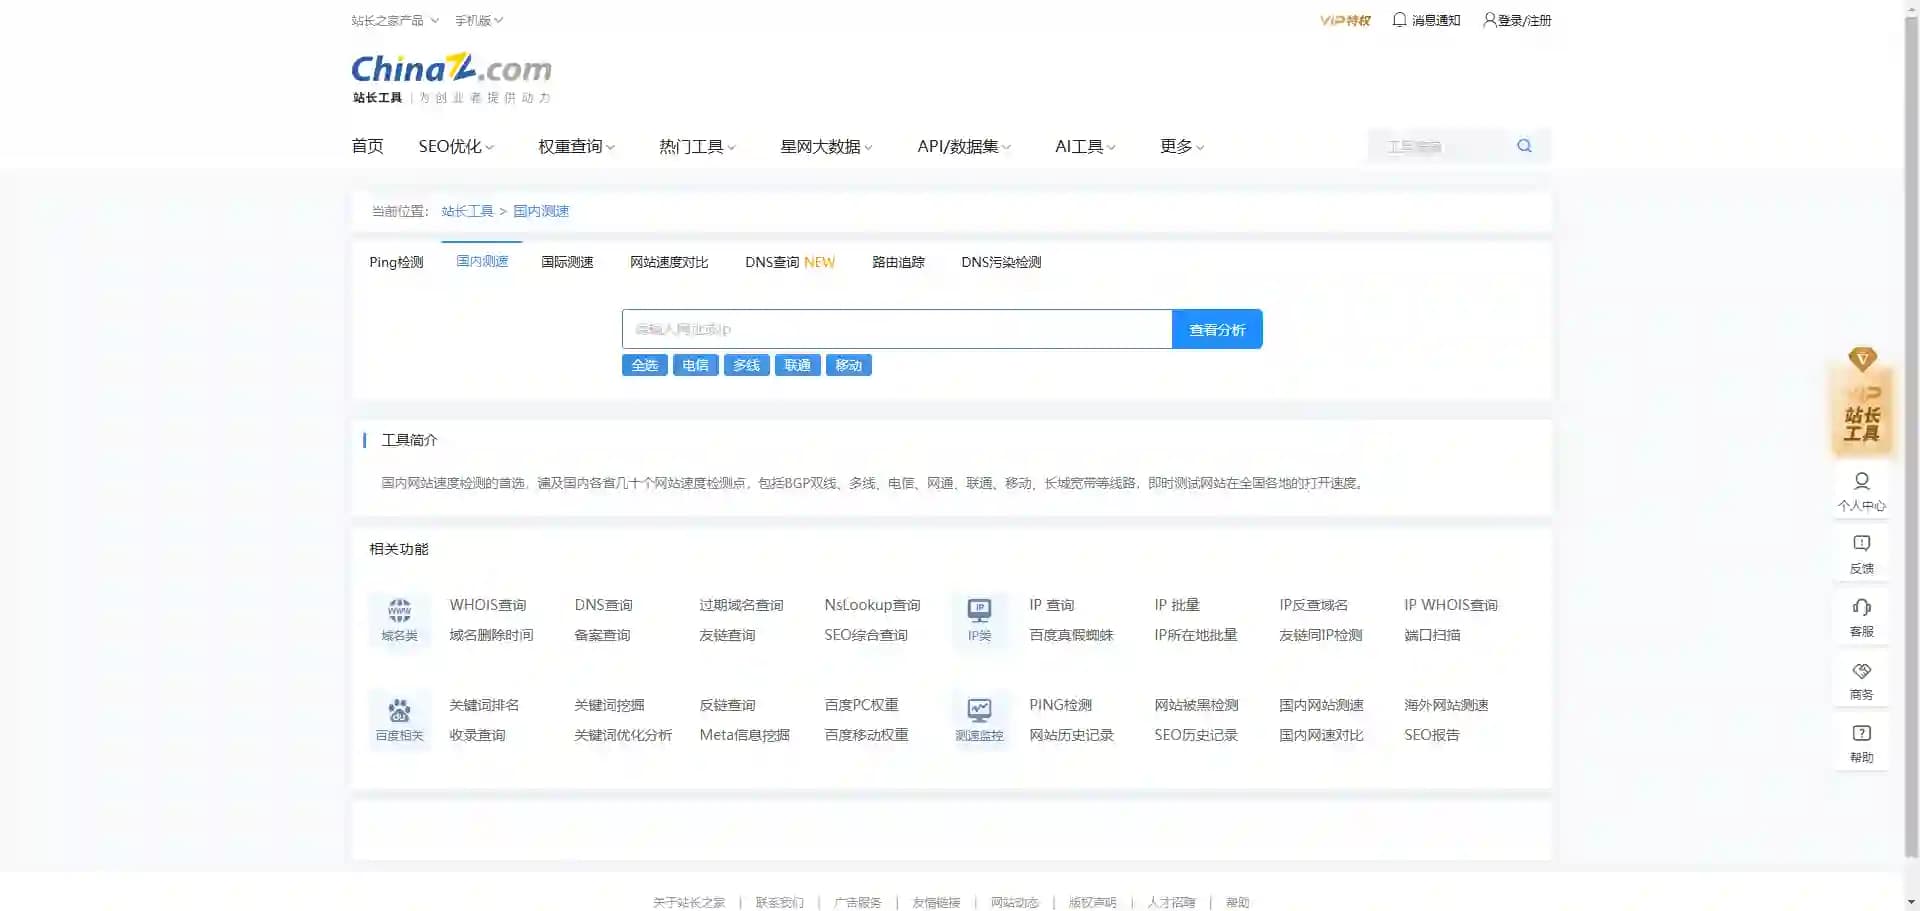The width and height of the screenshot is (1920, 911).
Task: Click the VIP 站长工具 badge
Action: pos(1862,401)
